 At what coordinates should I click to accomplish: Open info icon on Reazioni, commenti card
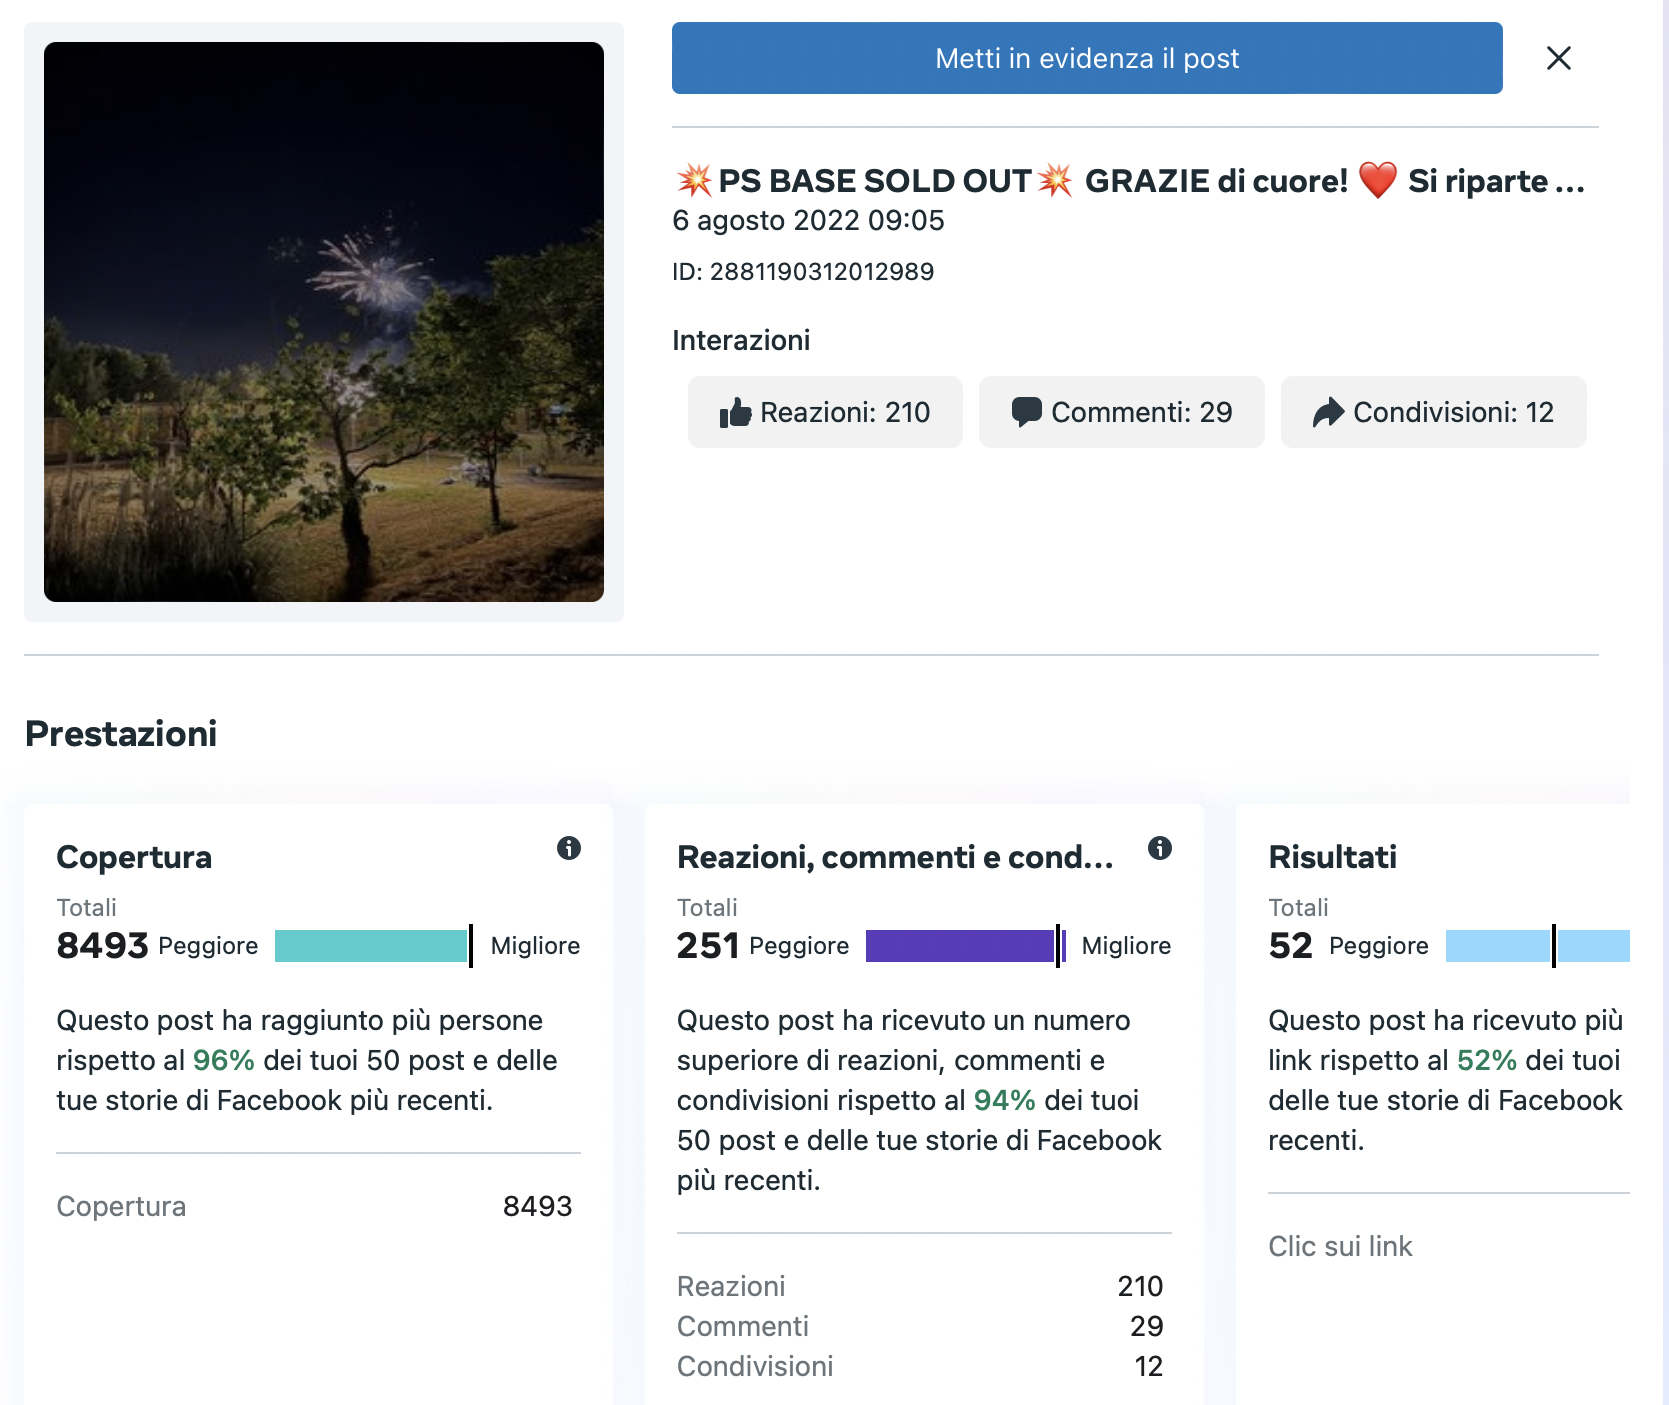click(1160, 848)
